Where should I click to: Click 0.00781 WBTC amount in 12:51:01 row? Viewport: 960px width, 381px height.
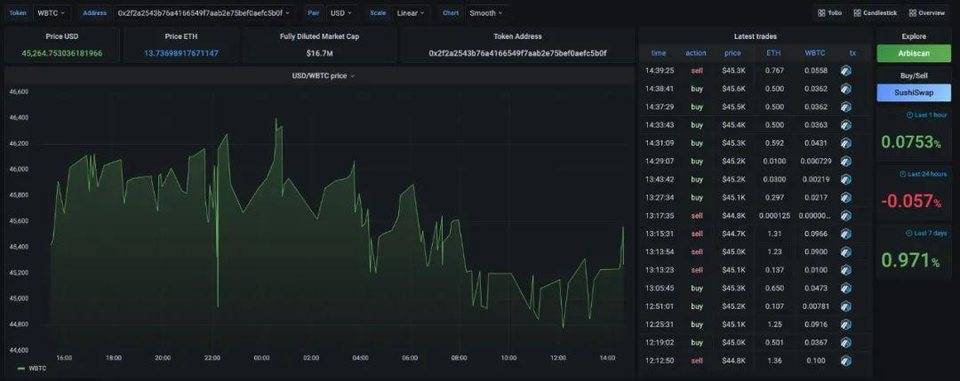pyautogui.click(x=815, y=306)
